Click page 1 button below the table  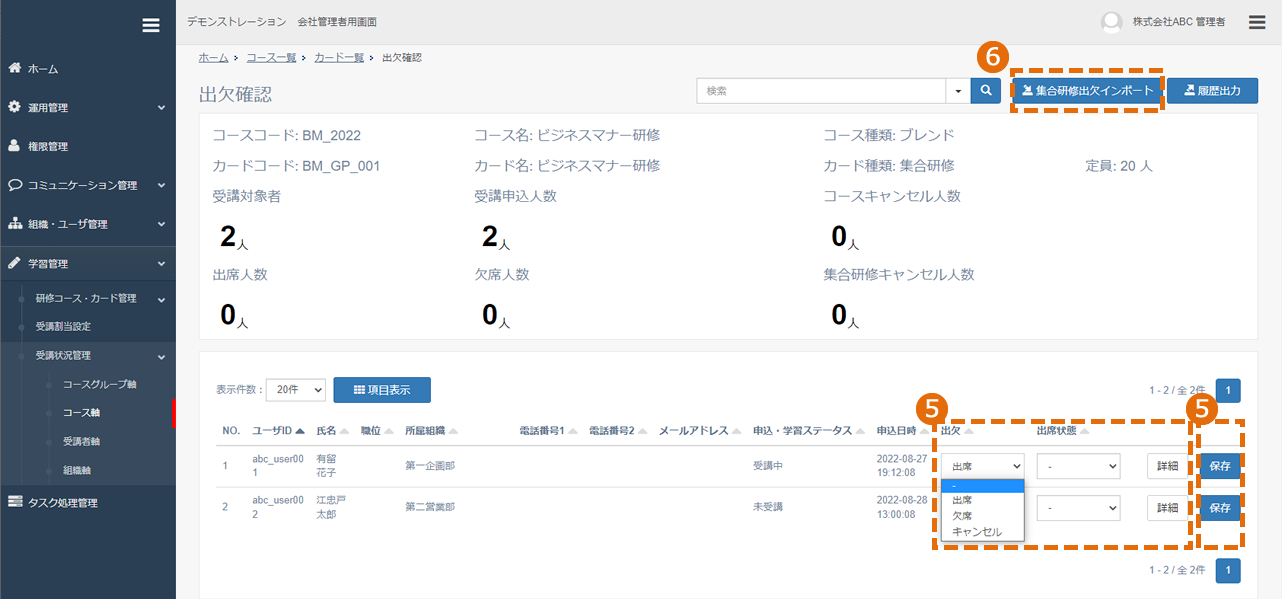1228,570
